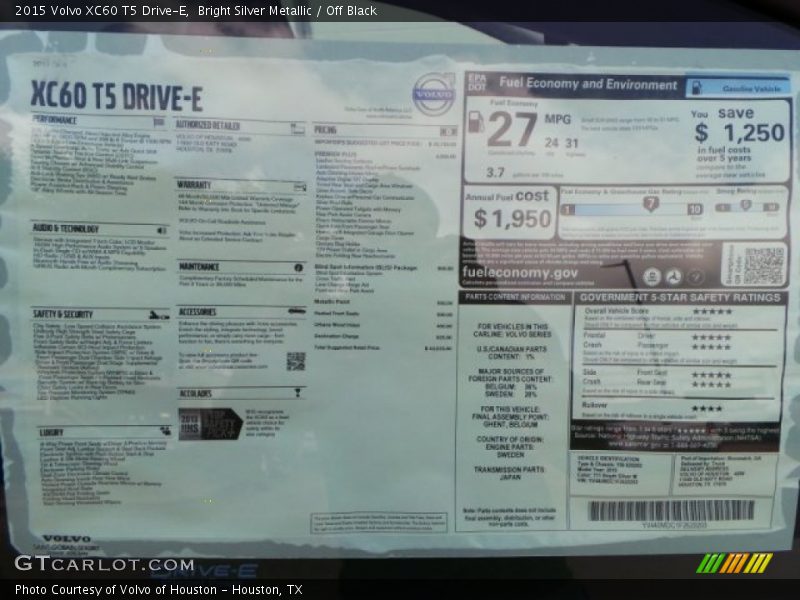This screenshot has height=600, width=800.
Task: Click the trophy icon on the Accolades header
Action: pyautogui.click(x=298, y=392)
